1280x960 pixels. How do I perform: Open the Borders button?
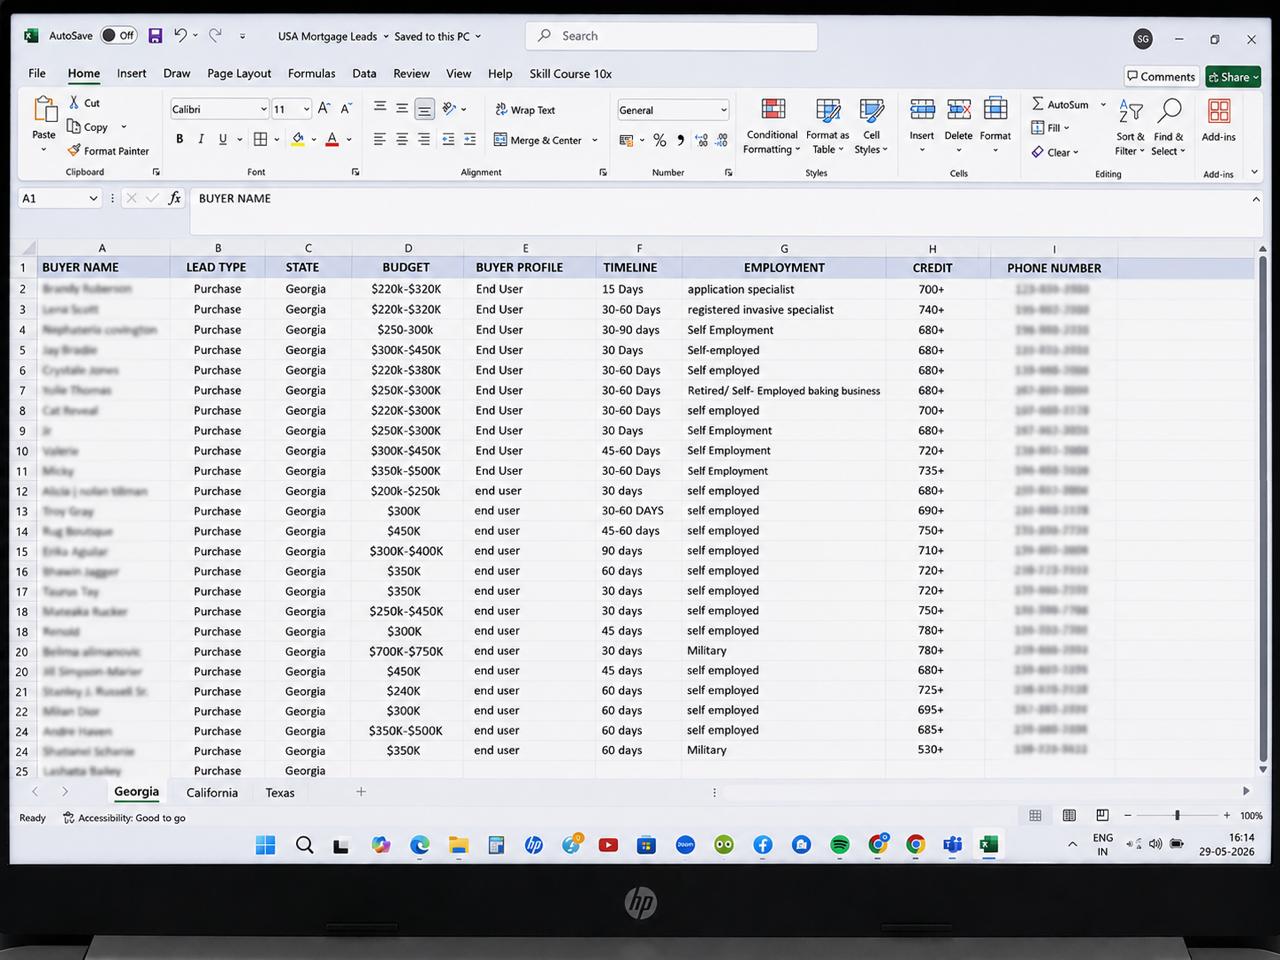(x=260, y=139)
